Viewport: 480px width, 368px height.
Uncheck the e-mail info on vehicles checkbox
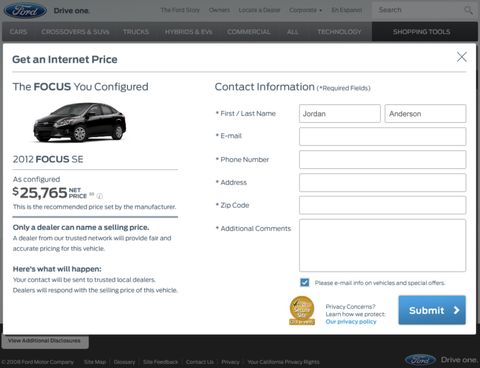point(304,283)
